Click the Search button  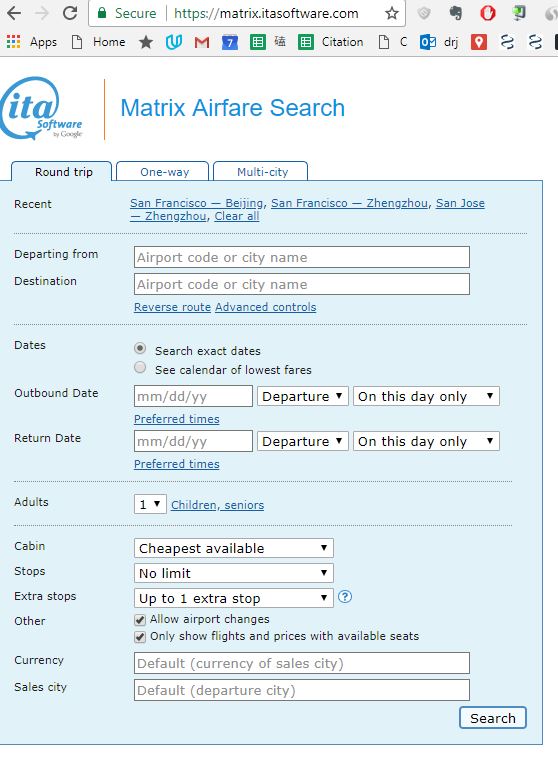[x=493, y=718]
